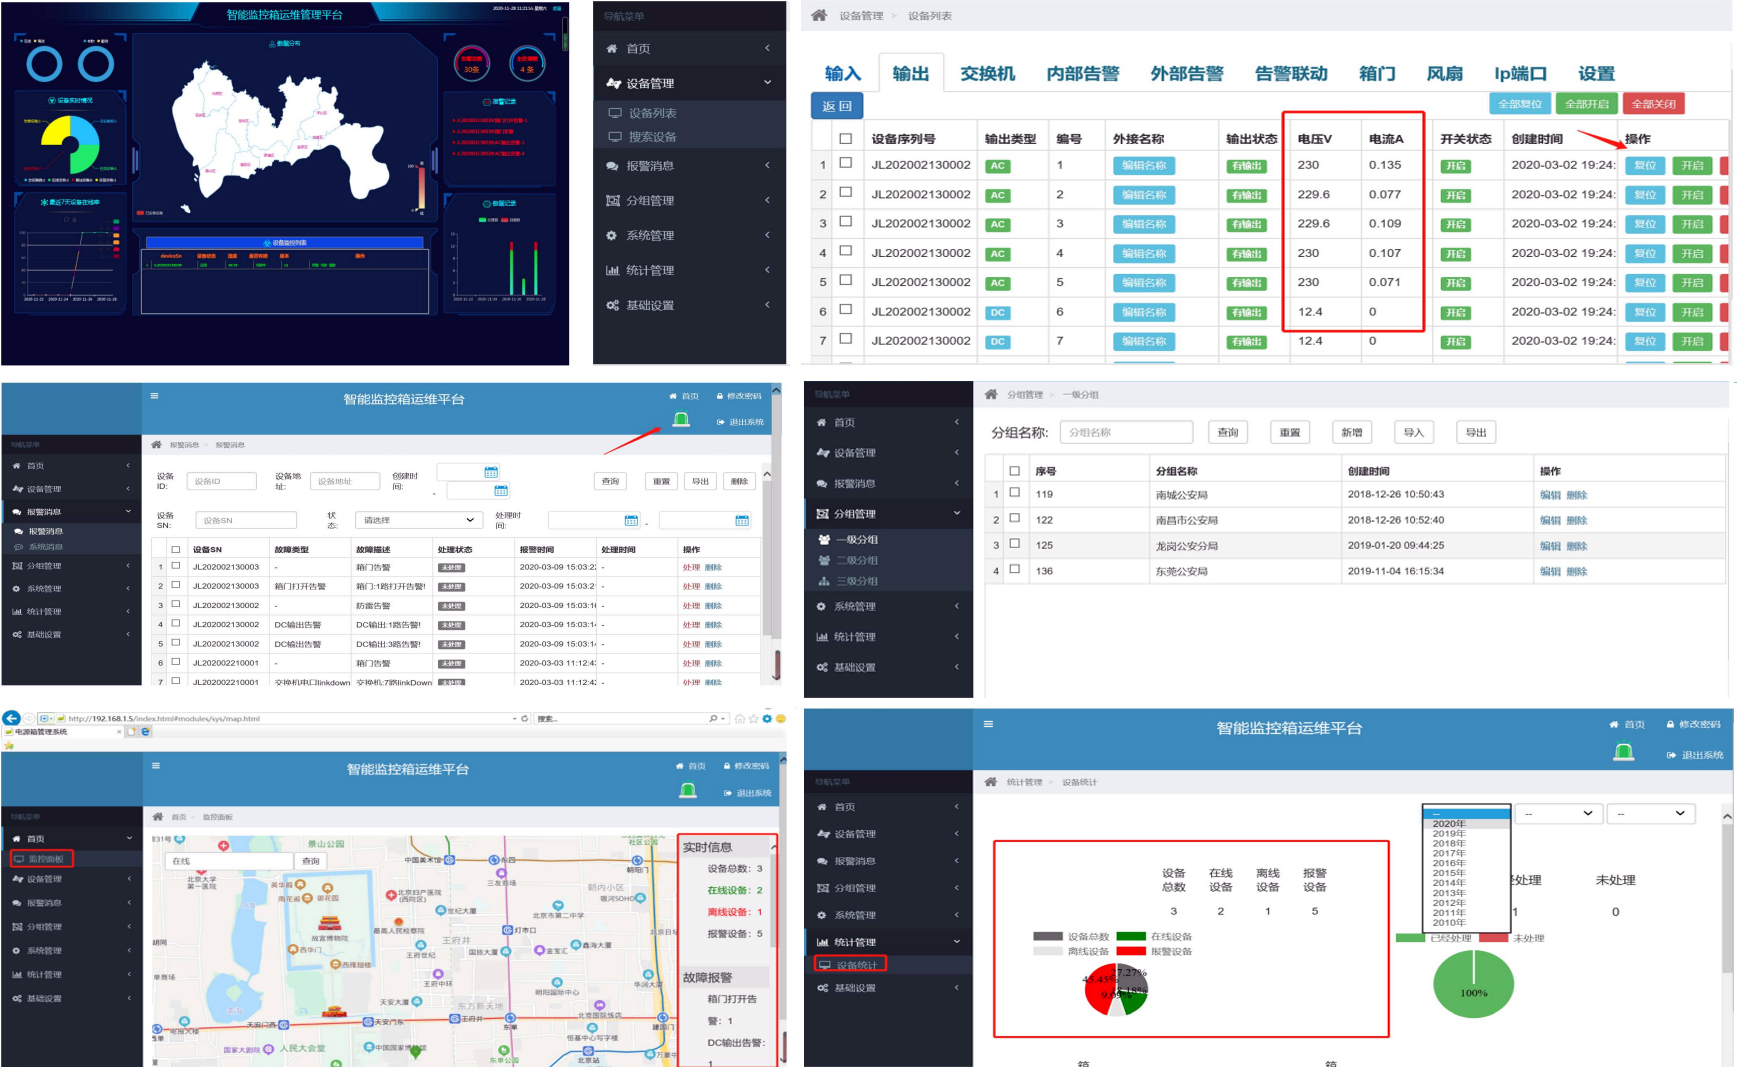Click the 设备SN input field on the alarm page
This screenshot has width=1737, height=1067.
coord(246,520)
